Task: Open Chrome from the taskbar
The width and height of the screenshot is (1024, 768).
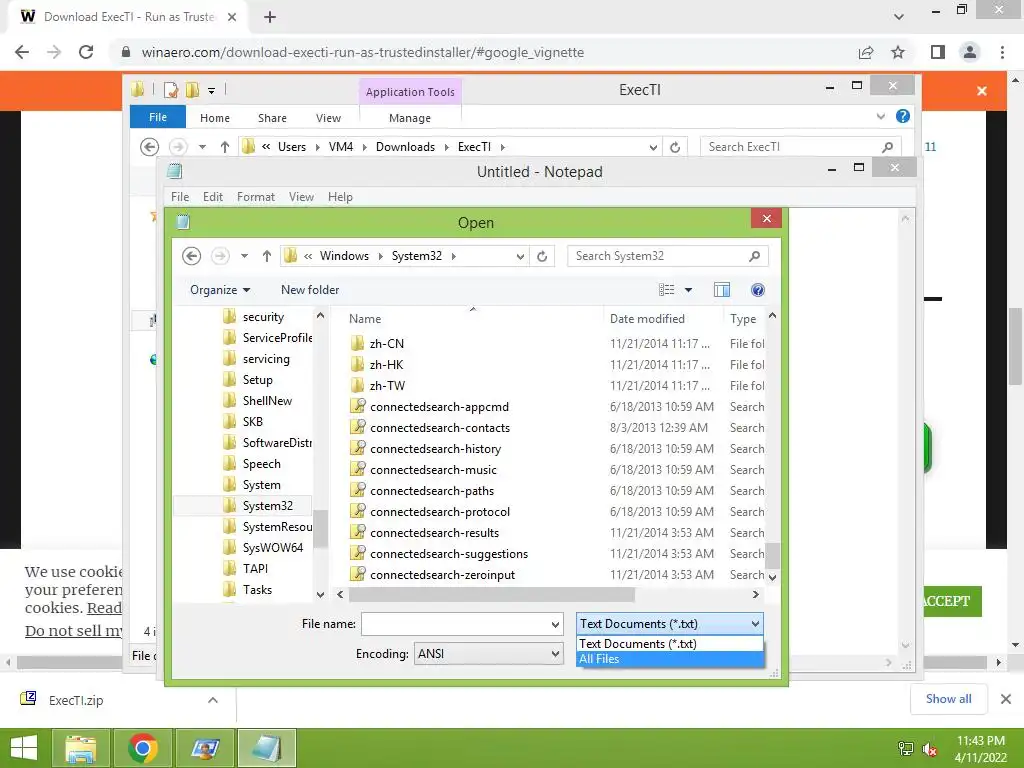Action: click(143, 748)
